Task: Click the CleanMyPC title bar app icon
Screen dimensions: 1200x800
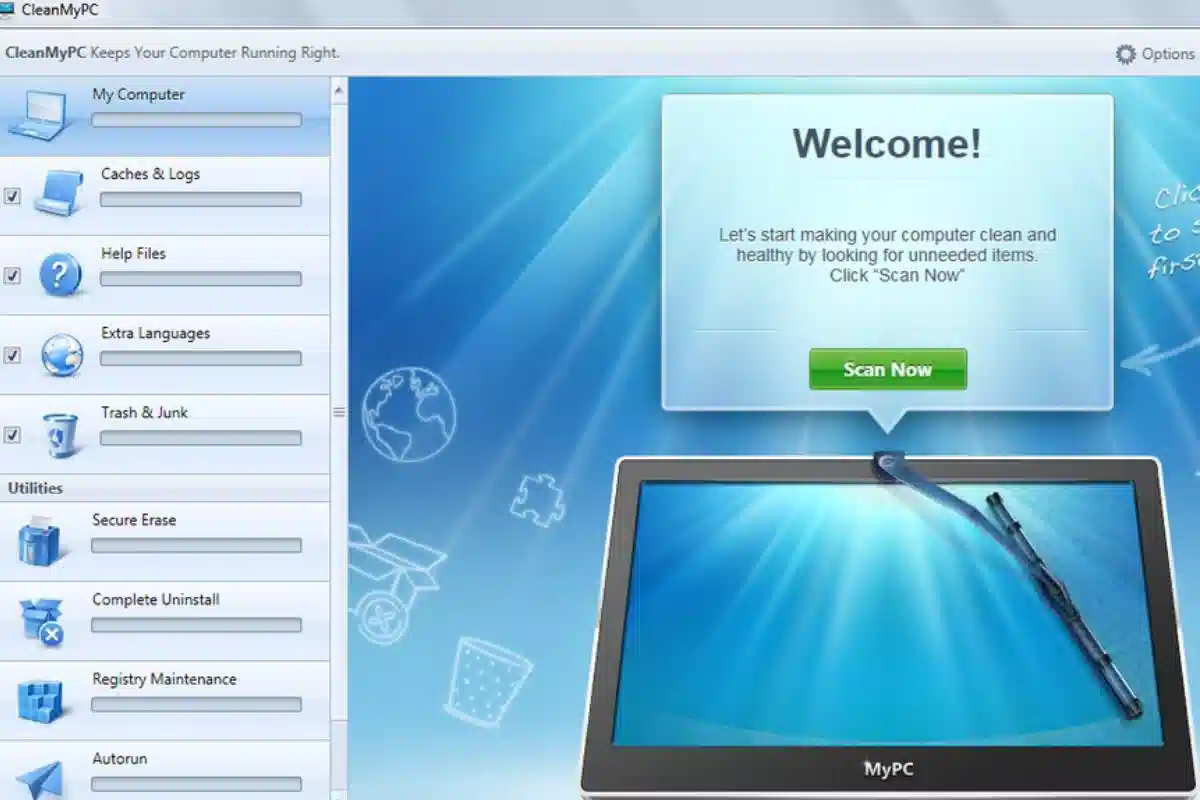Action: 8,11
